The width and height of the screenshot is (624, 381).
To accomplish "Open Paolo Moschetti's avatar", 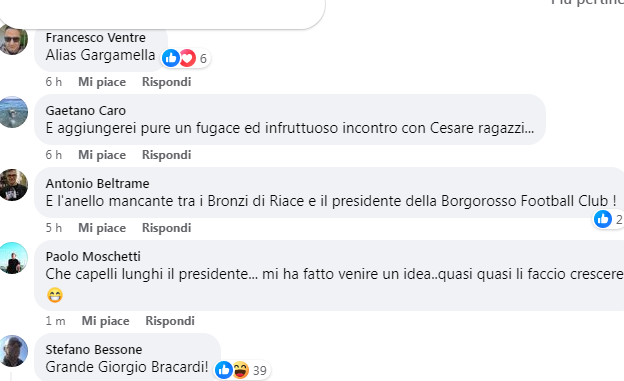I will (13, 258).
